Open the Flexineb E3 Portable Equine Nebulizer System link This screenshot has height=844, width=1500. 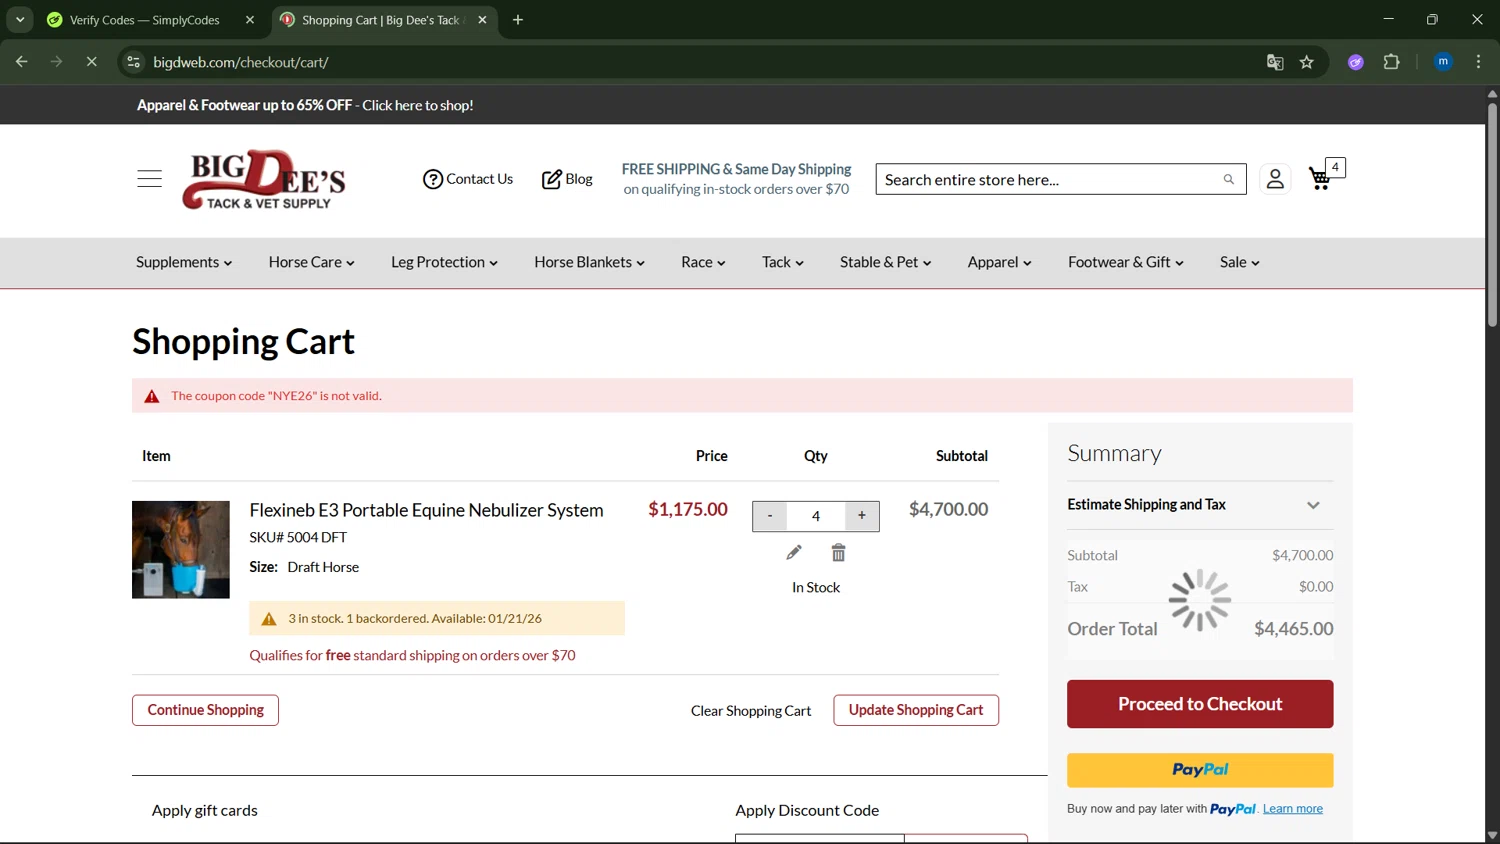426,510
